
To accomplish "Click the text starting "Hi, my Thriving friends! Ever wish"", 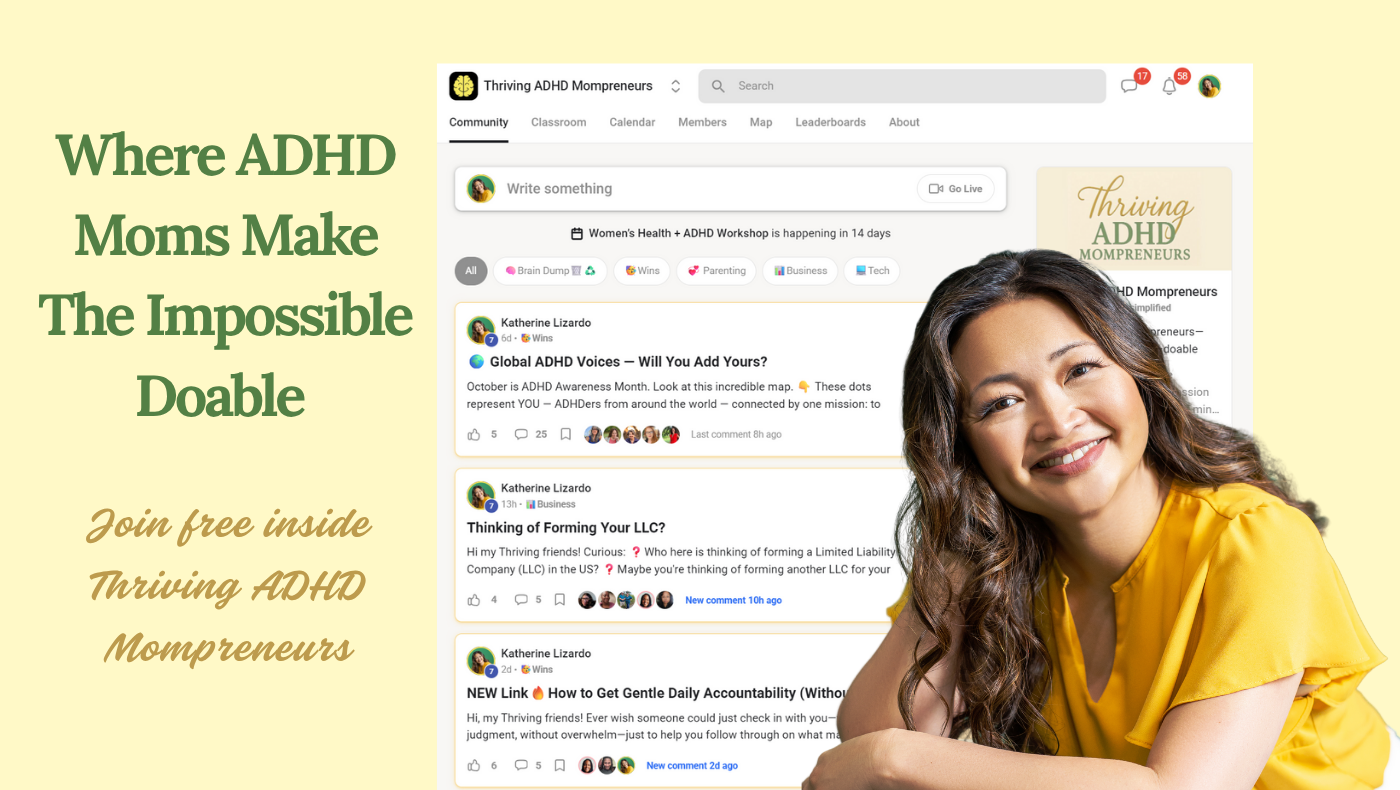I will (656, 726).
